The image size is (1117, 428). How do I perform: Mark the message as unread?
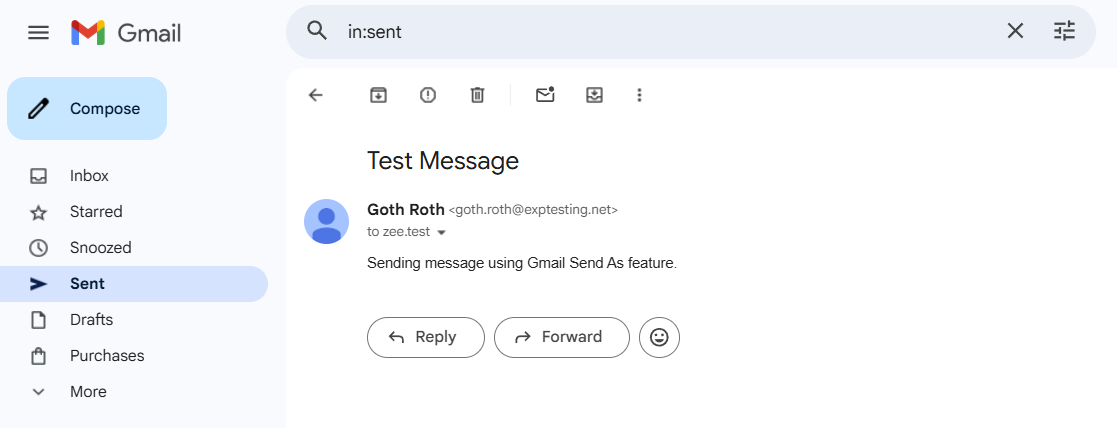[545, 95]
